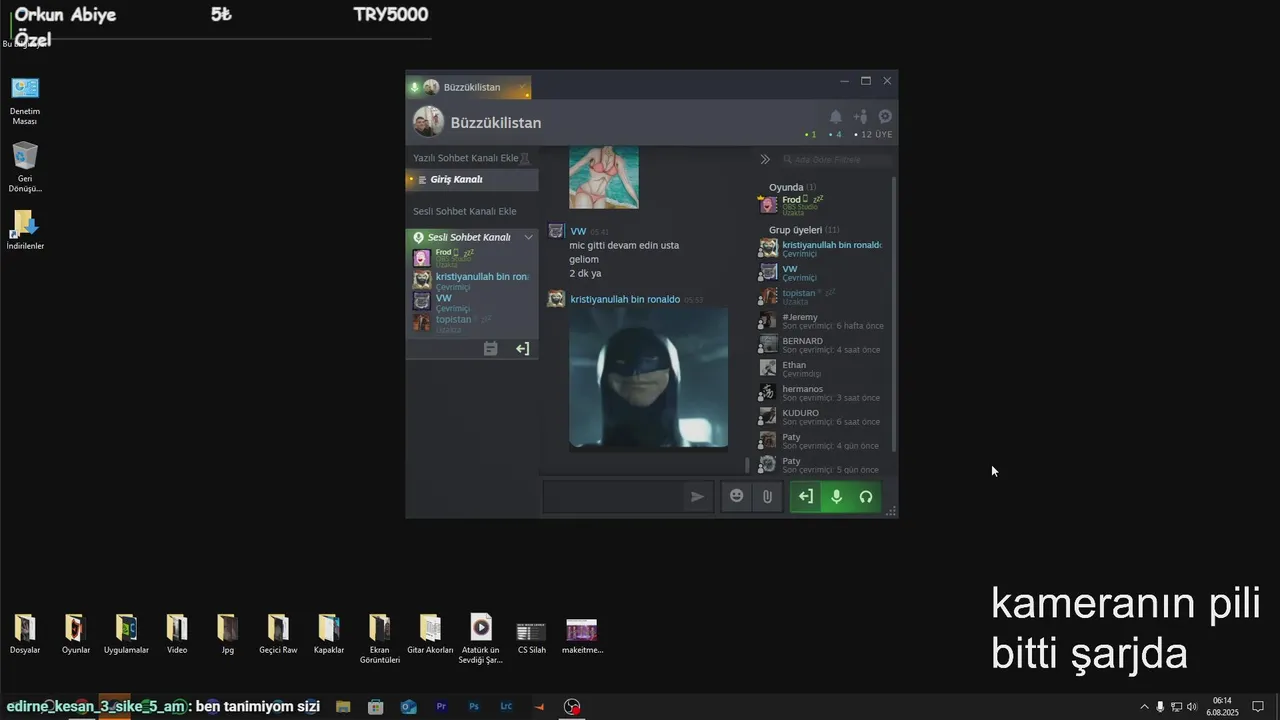Open OBS Studio in taskbar

(572, 707)
